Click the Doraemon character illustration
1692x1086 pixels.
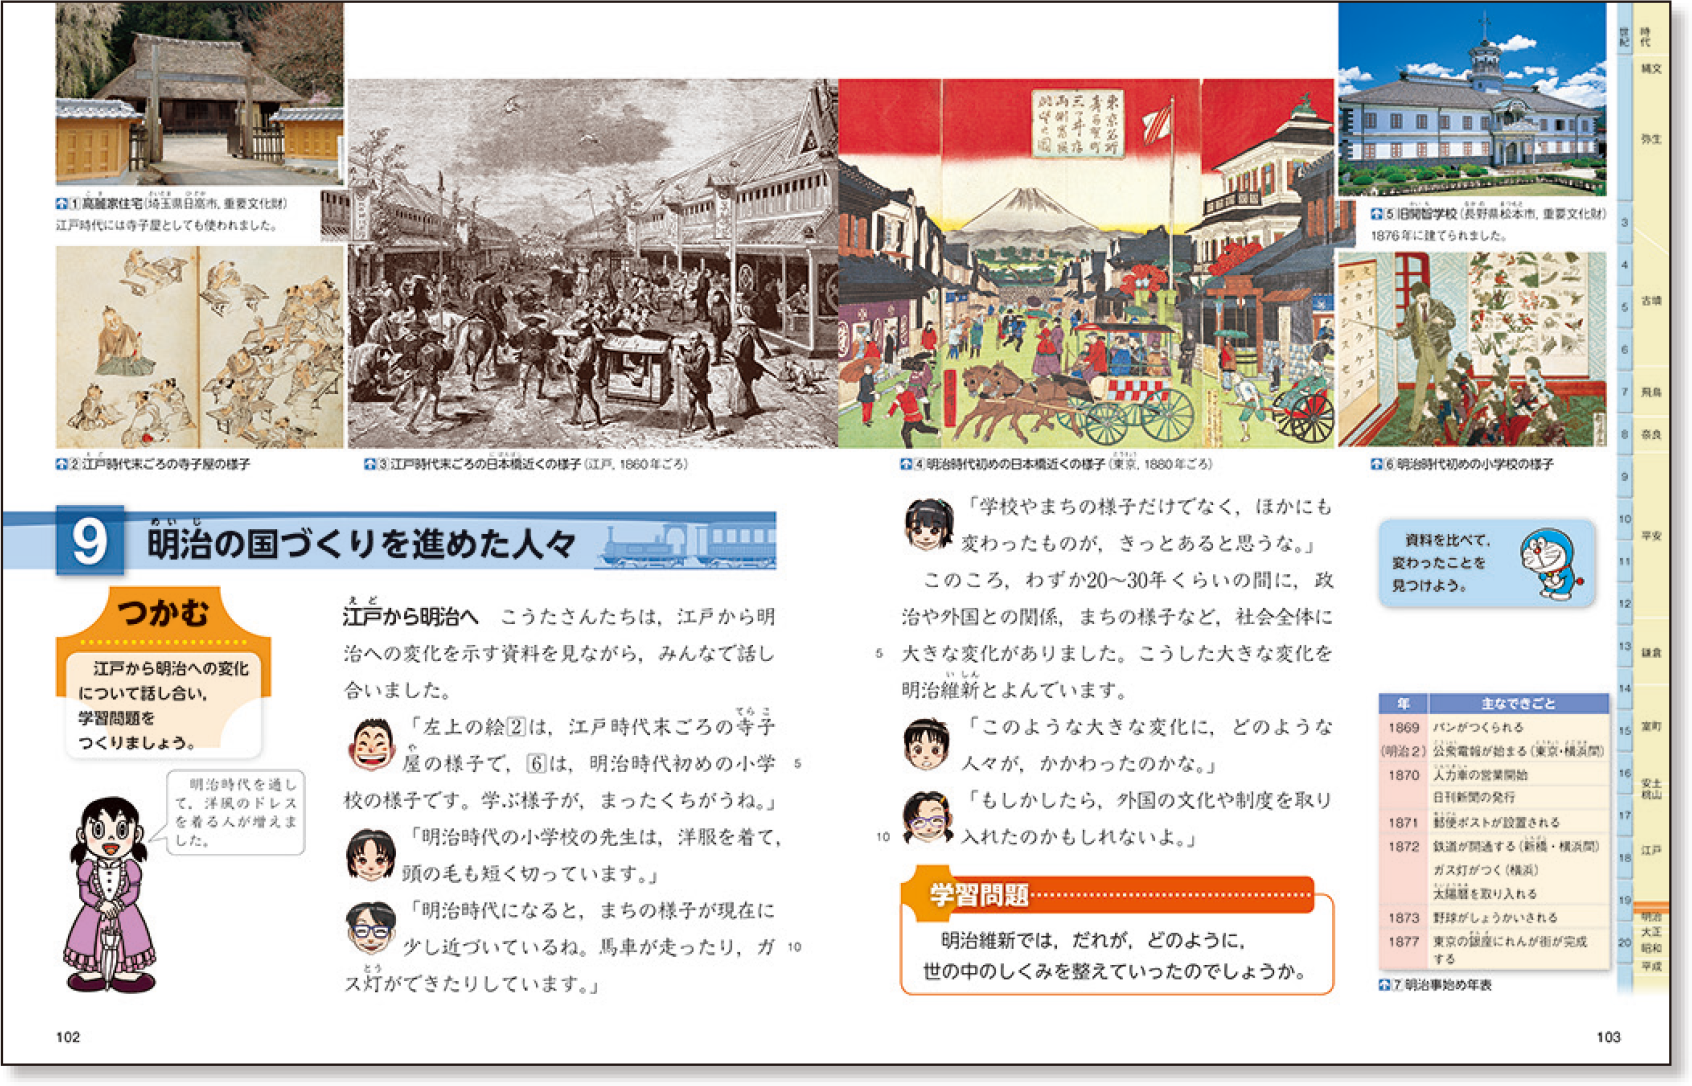pyautogui.click(x=1550, y=565)
